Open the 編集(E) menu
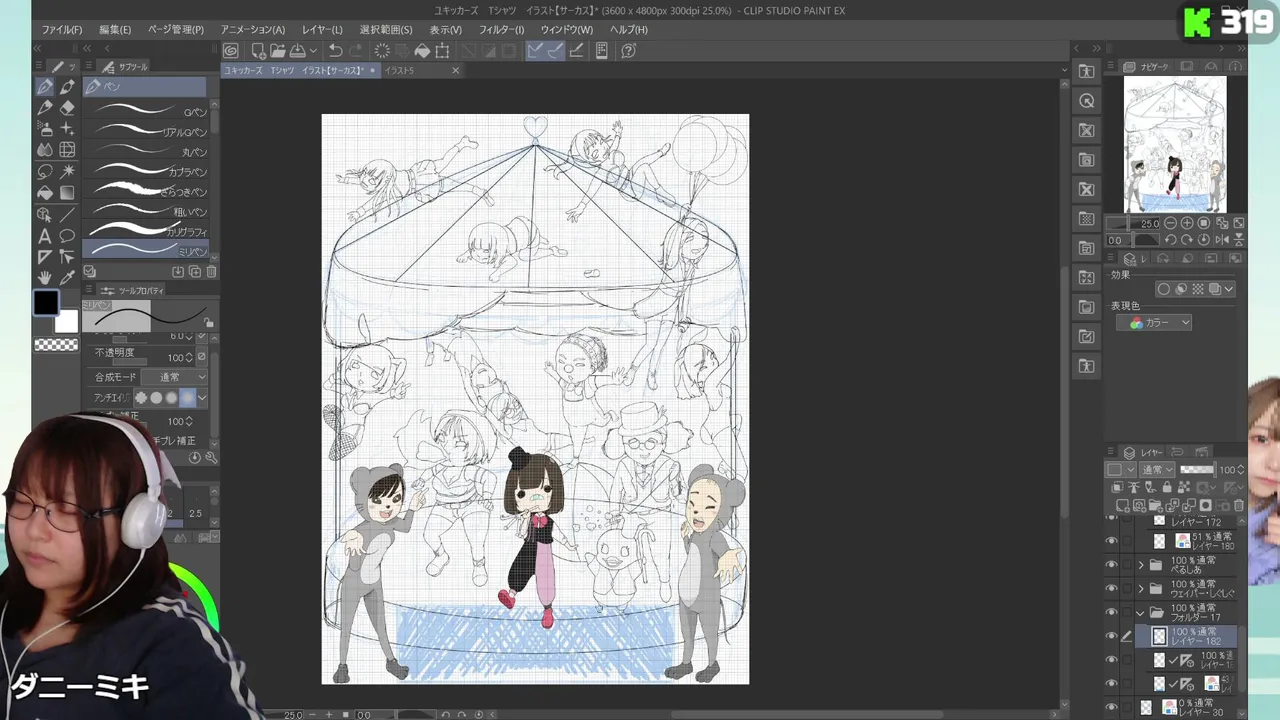This screenshot has width=1280, height=720. tap(115, 30)
